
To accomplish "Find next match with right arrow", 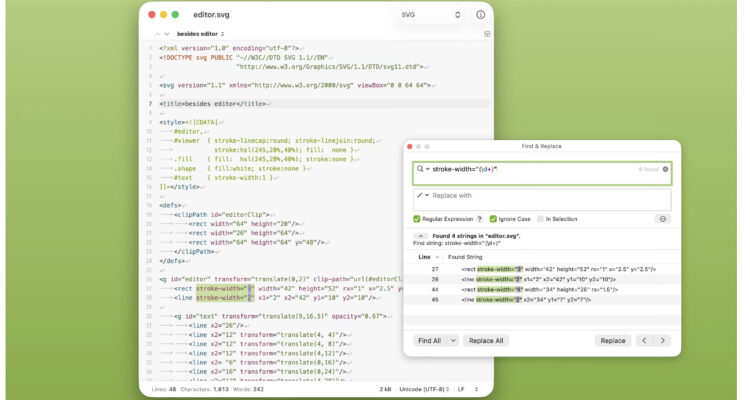I will click(662, 340).
